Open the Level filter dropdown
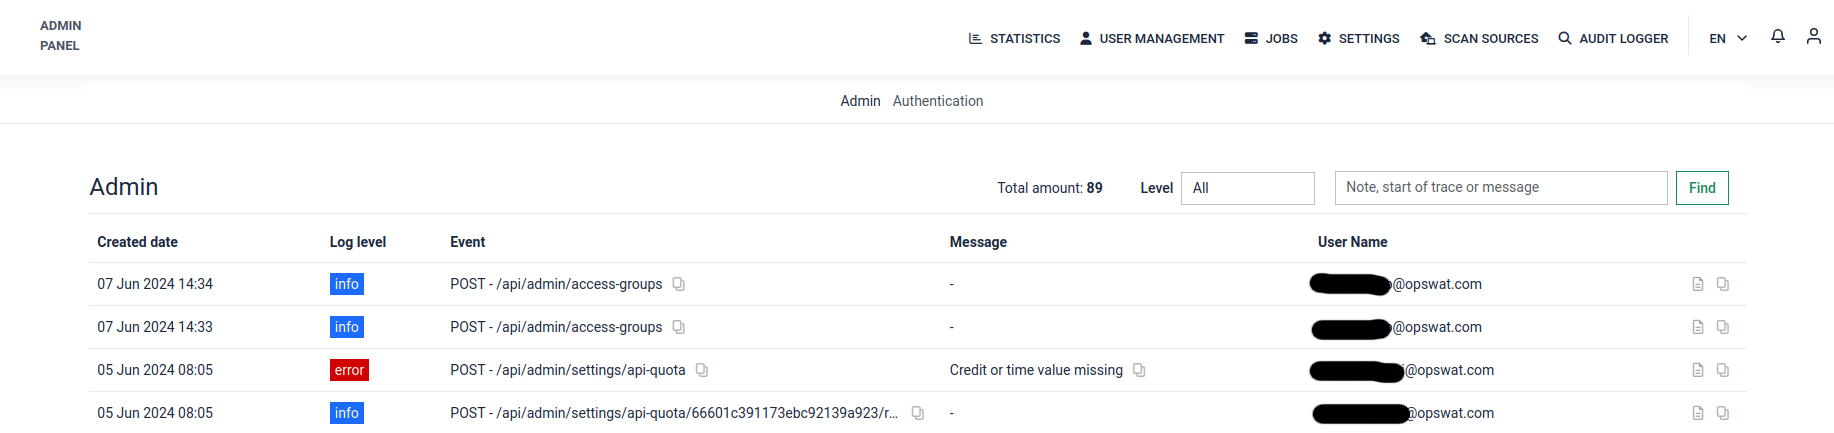This screenshot has width=1834, height=433. point(1248,188)
